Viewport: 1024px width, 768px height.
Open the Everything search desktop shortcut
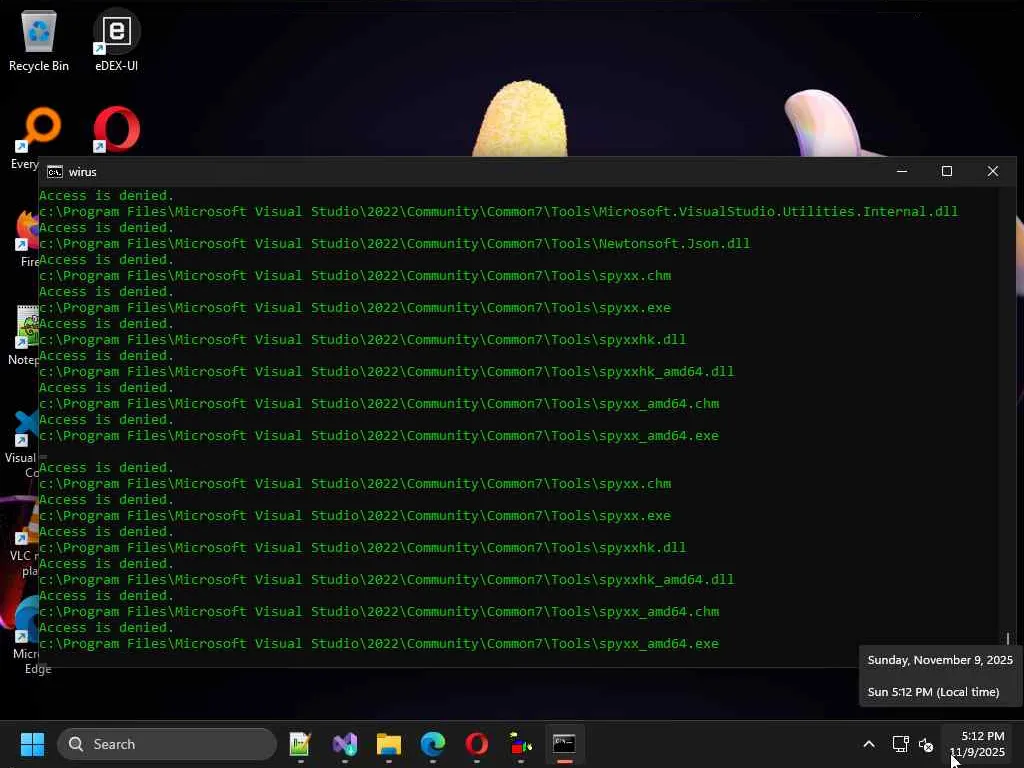click(x=24, y=138)
